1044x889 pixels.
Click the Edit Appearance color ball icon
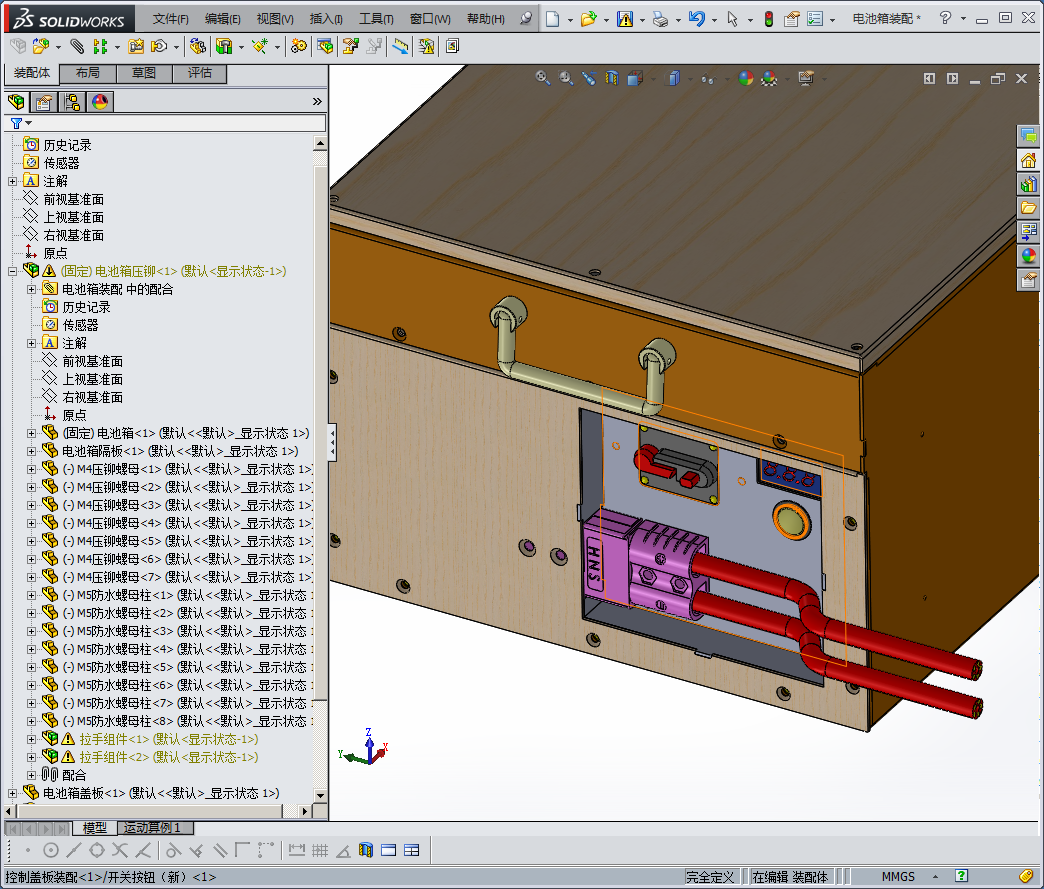click(x=746, y=79)
